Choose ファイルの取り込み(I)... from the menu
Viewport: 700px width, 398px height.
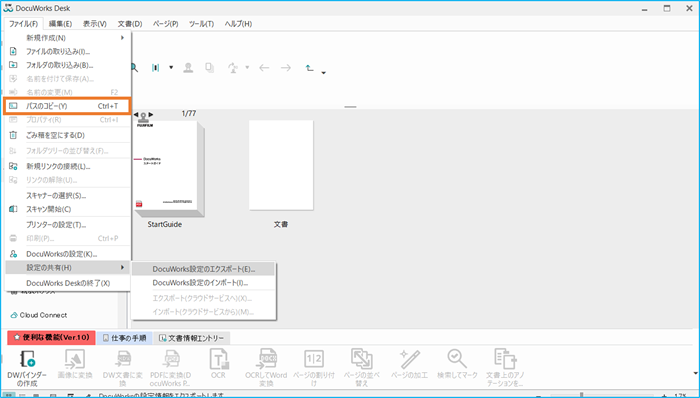[x=67, y=52]
